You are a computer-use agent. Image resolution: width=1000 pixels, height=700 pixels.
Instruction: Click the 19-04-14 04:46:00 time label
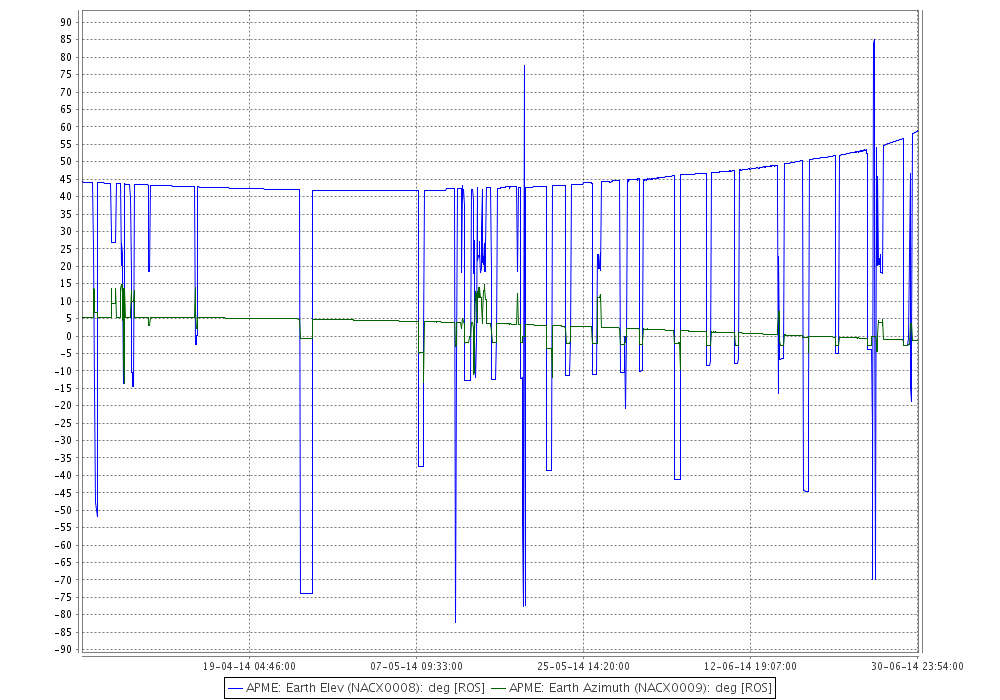click(x=249, y=666)
